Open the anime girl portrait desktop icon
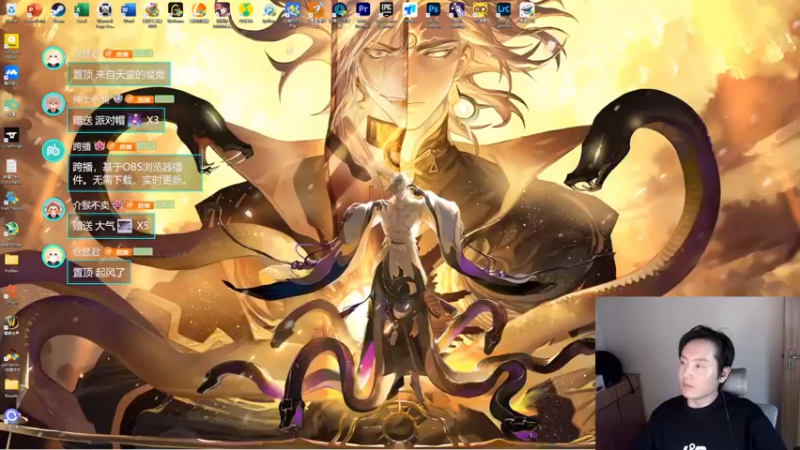The image size is (800, 450). pos(222,10)
